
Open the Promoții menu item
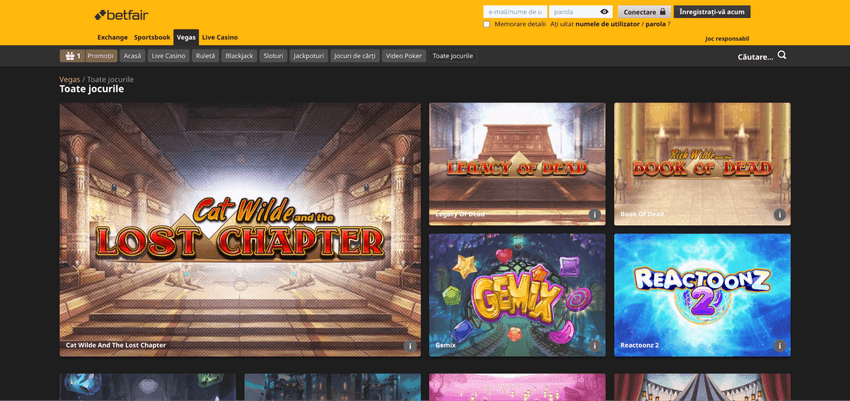pyautogui.click(x=101, y=56)
